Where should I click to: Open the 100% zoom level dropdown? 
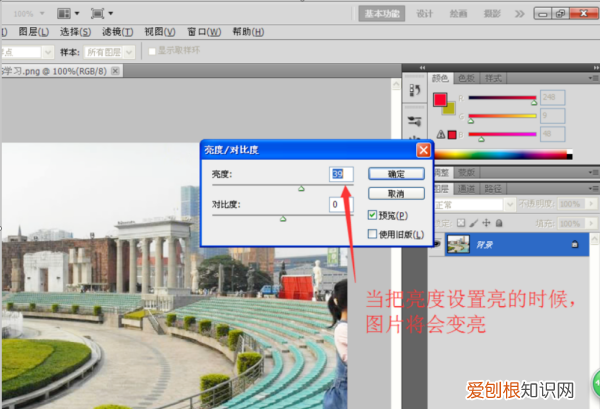42,13
